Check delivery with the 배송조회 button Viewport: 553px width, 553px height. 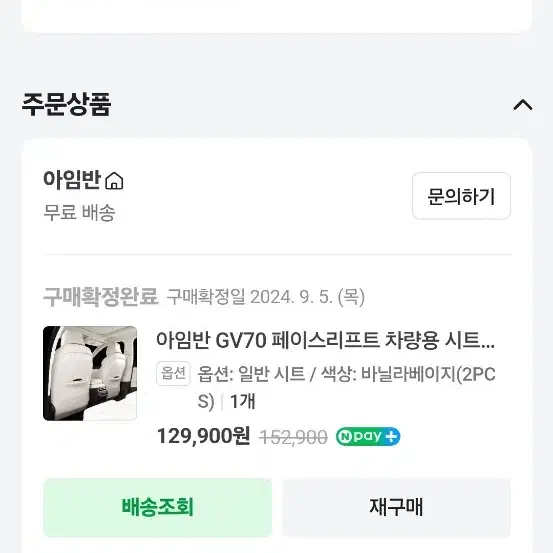click(157, 508)
